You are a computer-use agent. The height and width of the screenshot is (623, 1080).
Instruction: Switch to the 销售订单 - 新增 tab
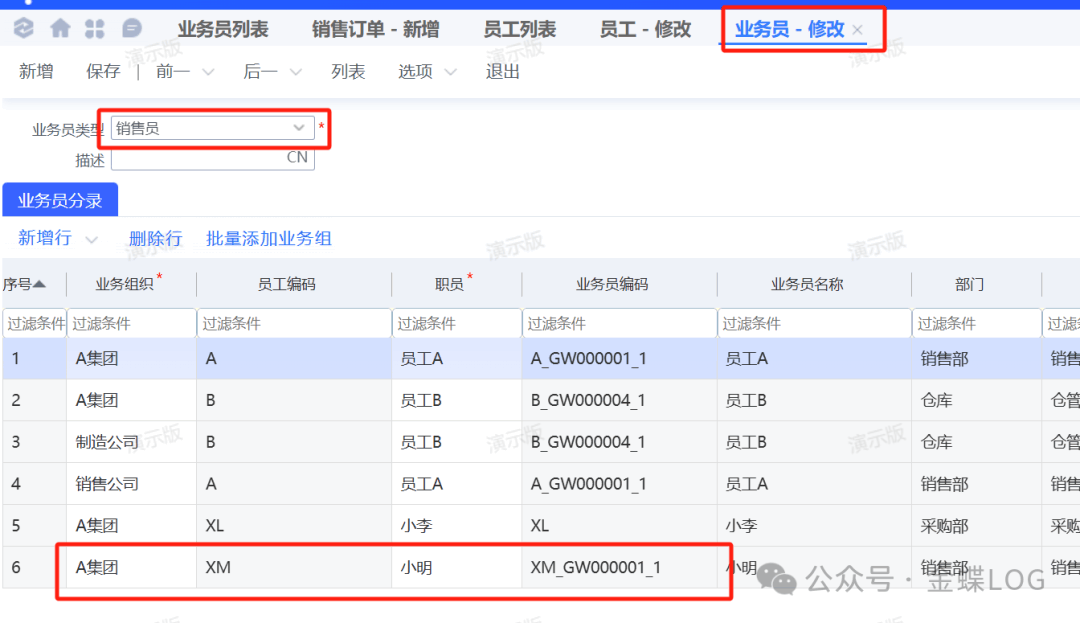pyautogui.click(x=375, y=29)
